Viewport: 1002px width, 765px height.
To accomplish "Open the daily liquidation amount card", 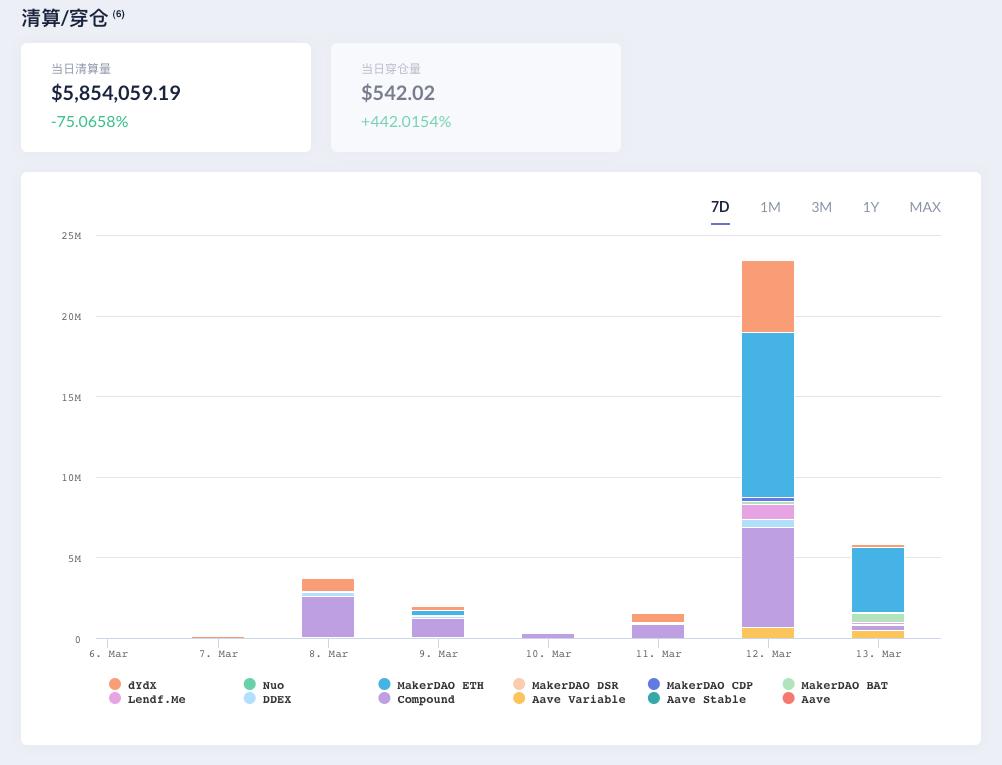I will pyautogui.click(x=166, y=97).
